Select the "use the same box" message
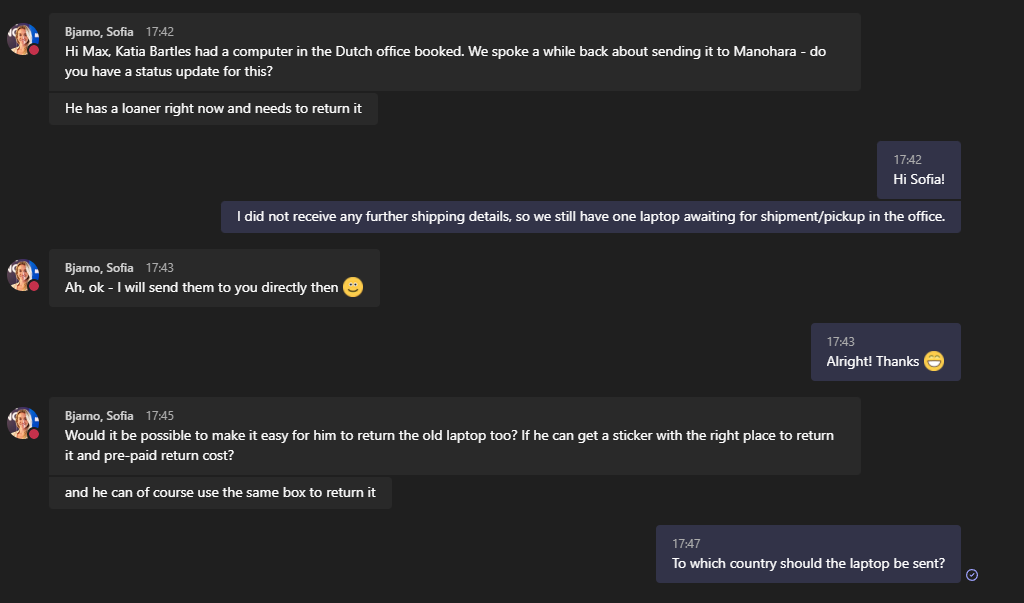The height and width of the screenshot is (603, 1024). point(220,492)
